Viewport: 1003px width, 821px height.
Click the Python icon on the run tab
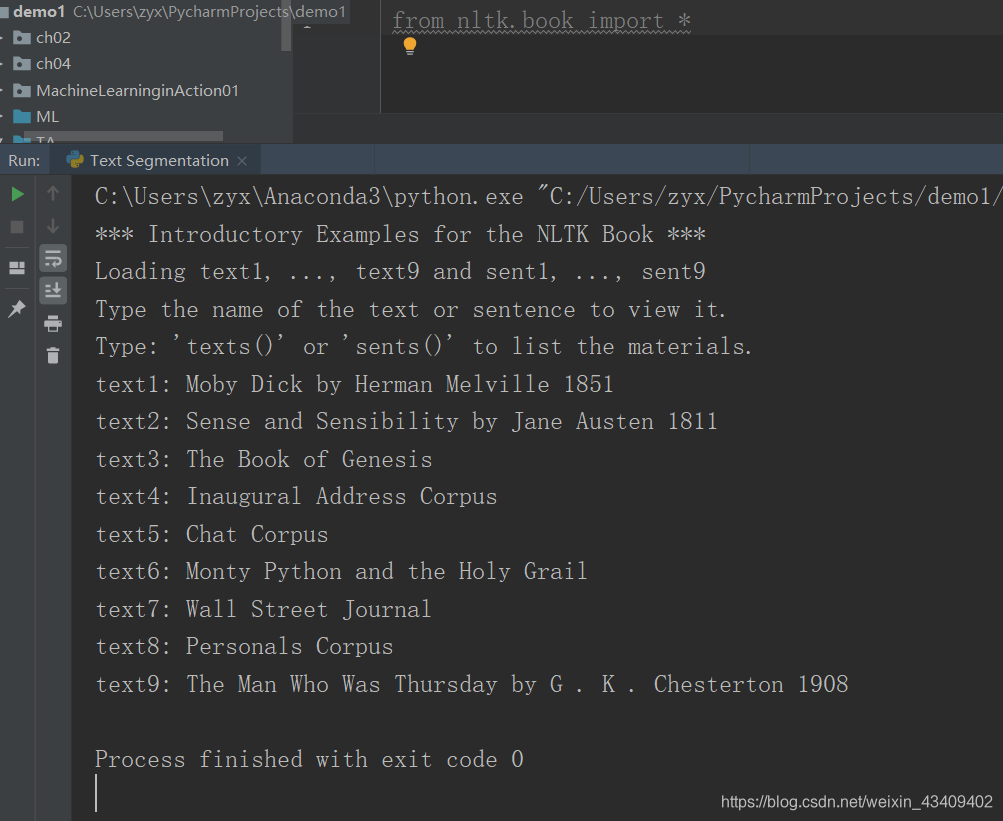click(x=75, y=160)
